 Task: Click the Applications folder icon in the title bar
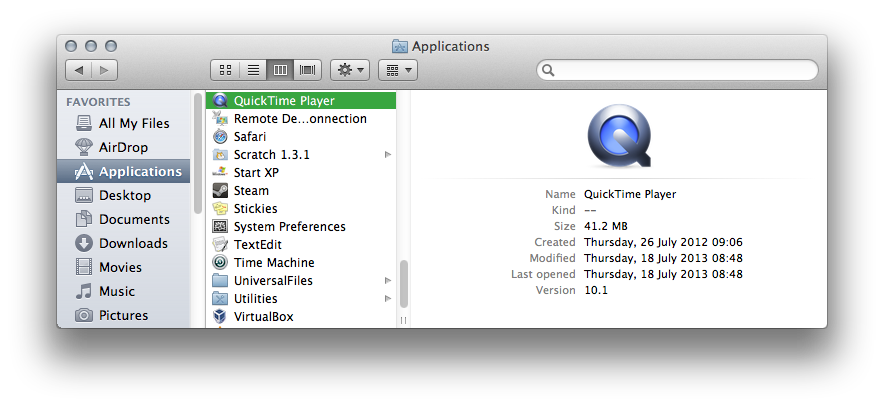[400, 46]
